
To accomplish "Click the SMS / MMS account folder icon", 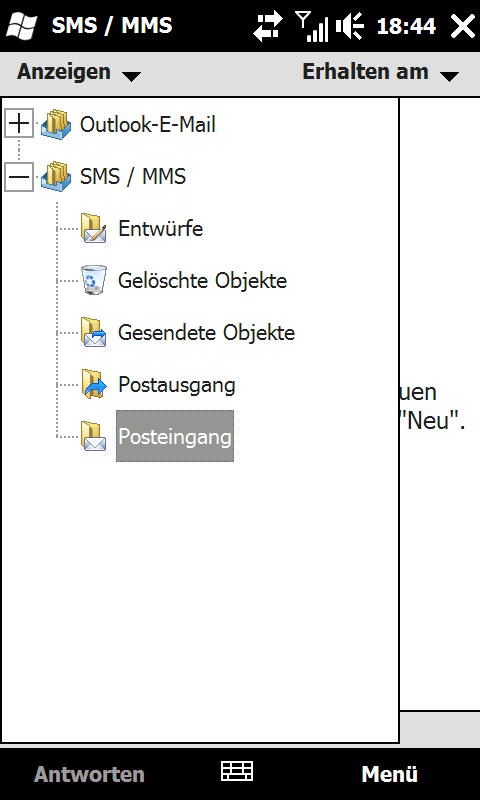I will tap(56, 176).
